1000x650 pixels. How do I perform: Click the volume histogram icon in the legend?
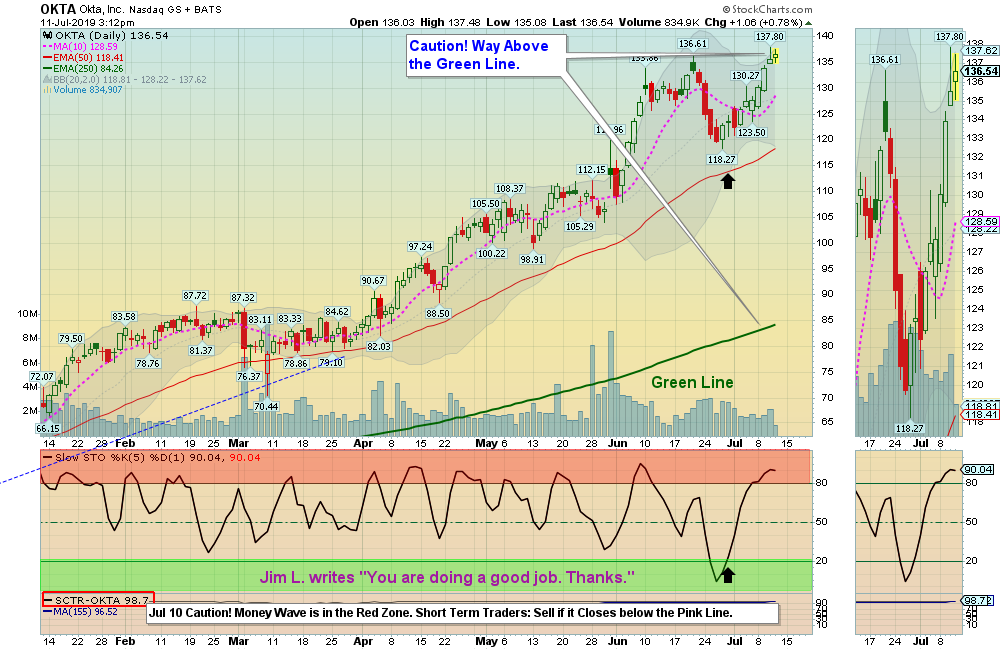[47, 87]
